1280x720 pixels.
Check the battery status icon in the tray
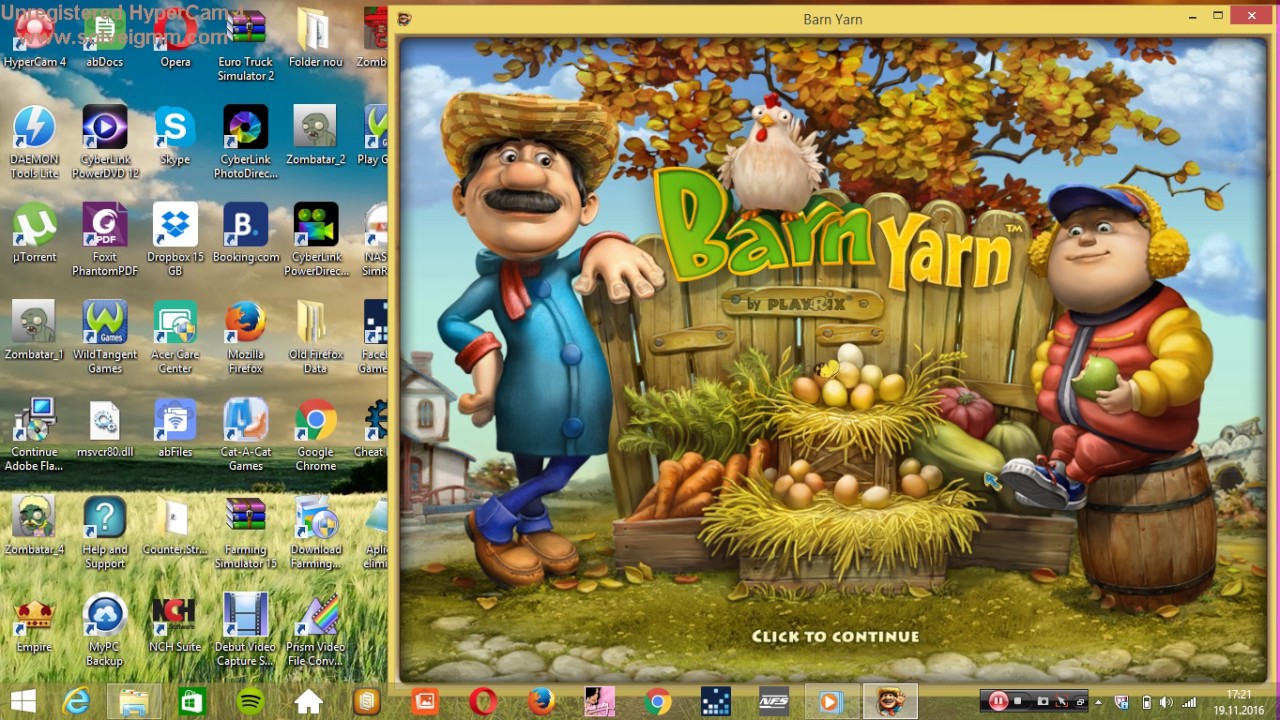(x=1146, y=702)
